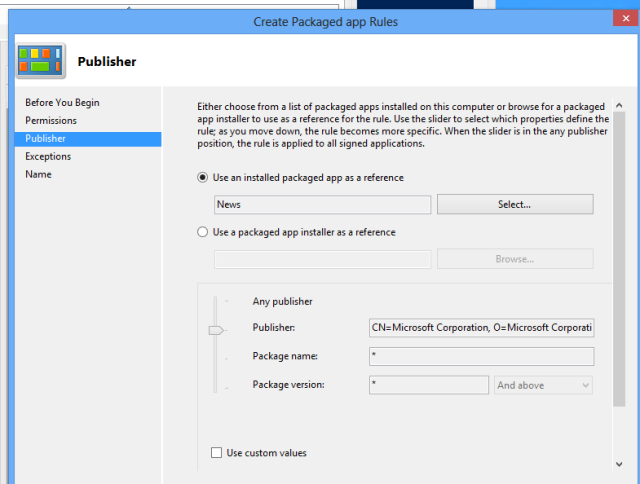The height and width of the screenshot is (484, 640).
Task: Enable the Use custom values checkbox
Action: 216,453
